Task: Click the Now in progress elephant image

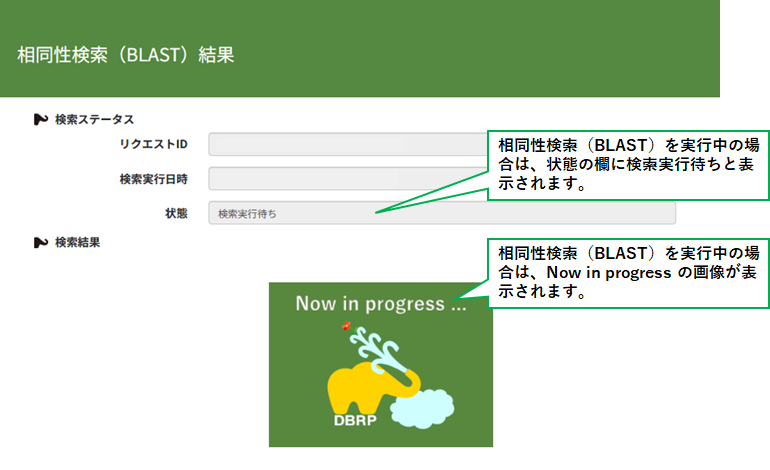Action: coord(381,364)
